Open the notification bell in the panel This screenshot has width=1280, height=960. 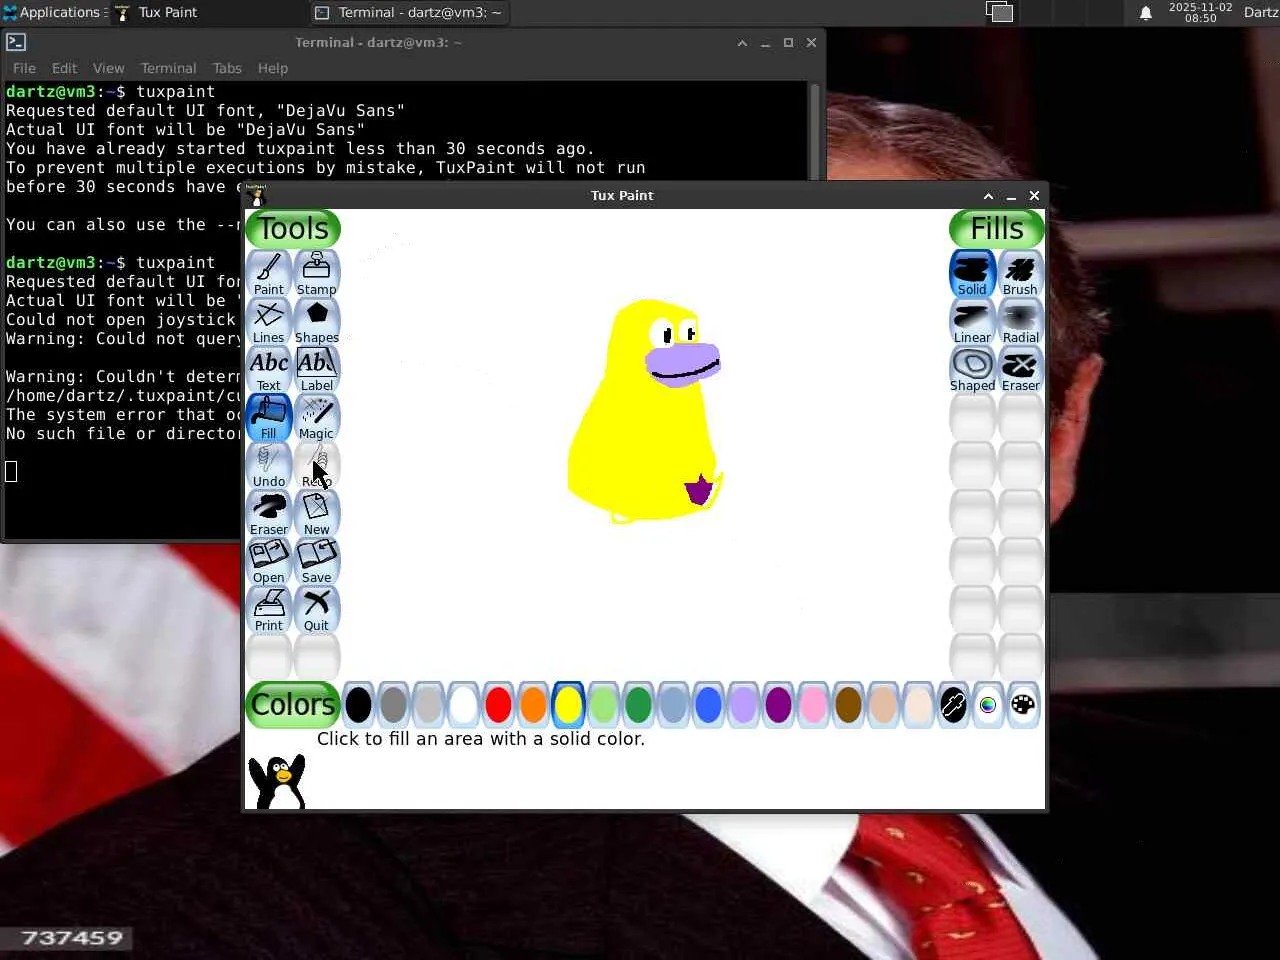pyautogui.click(x=1146, y=12)
